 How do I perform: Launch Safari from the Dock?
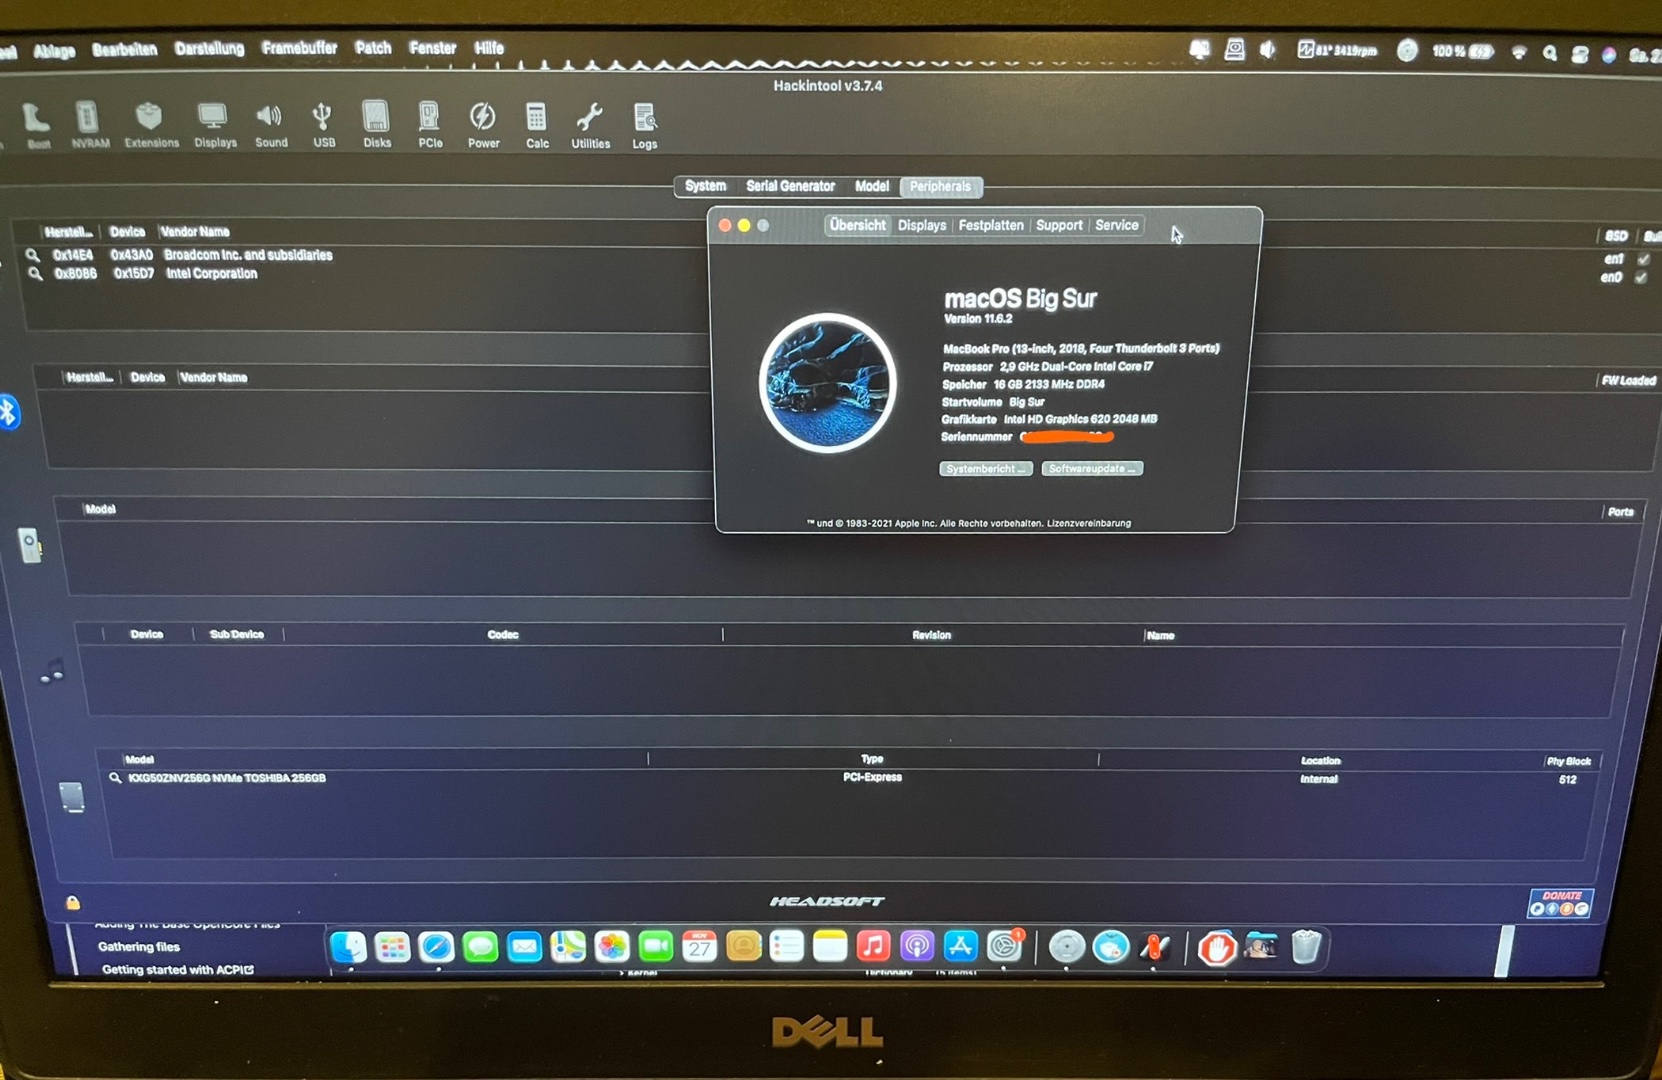click(436, 946)
